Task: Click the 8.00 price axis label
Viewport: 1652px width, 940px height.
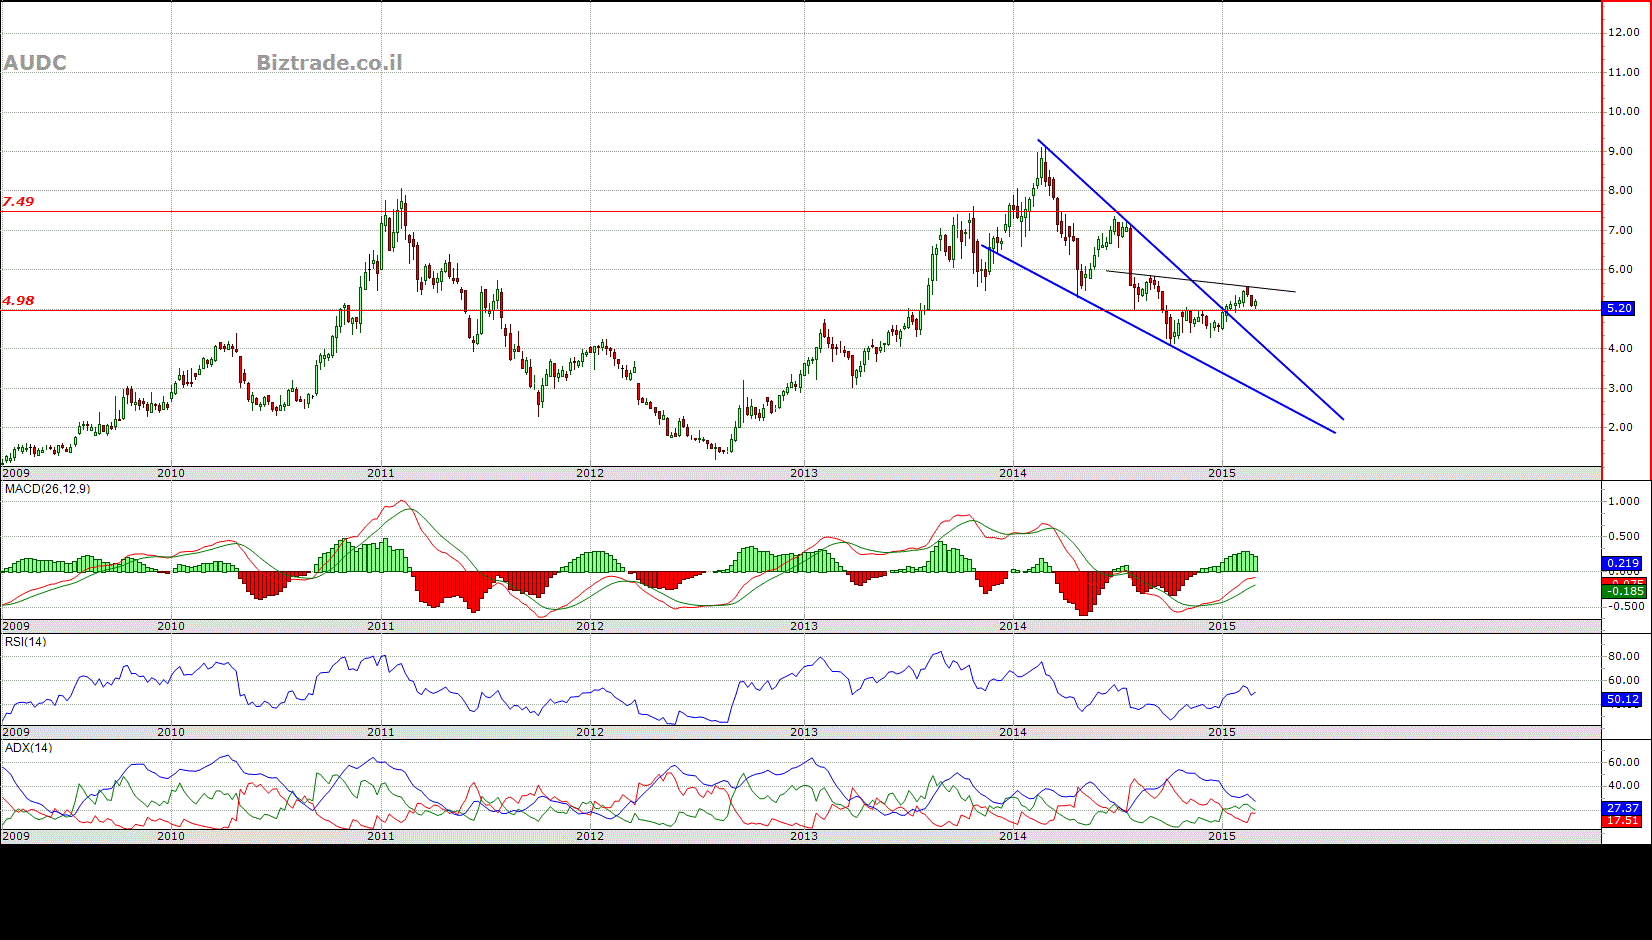Action: (x=1620, y=190)
